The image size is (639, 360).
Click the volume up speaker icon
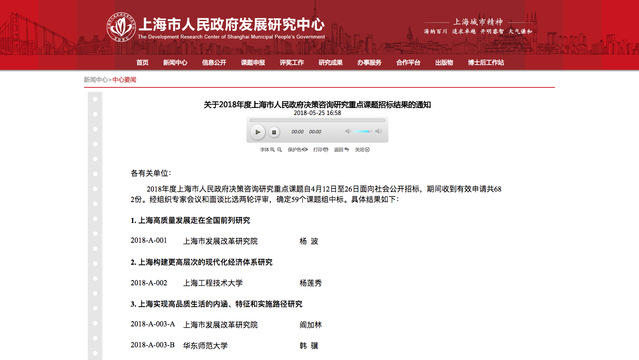pyautogui.click(x=379, y=131)
